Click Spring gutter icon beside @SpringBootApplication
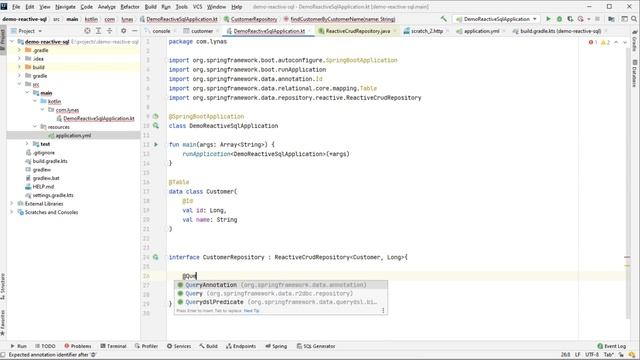The height and width of the screenshot is (360, 640). click(x=156, y=116)
